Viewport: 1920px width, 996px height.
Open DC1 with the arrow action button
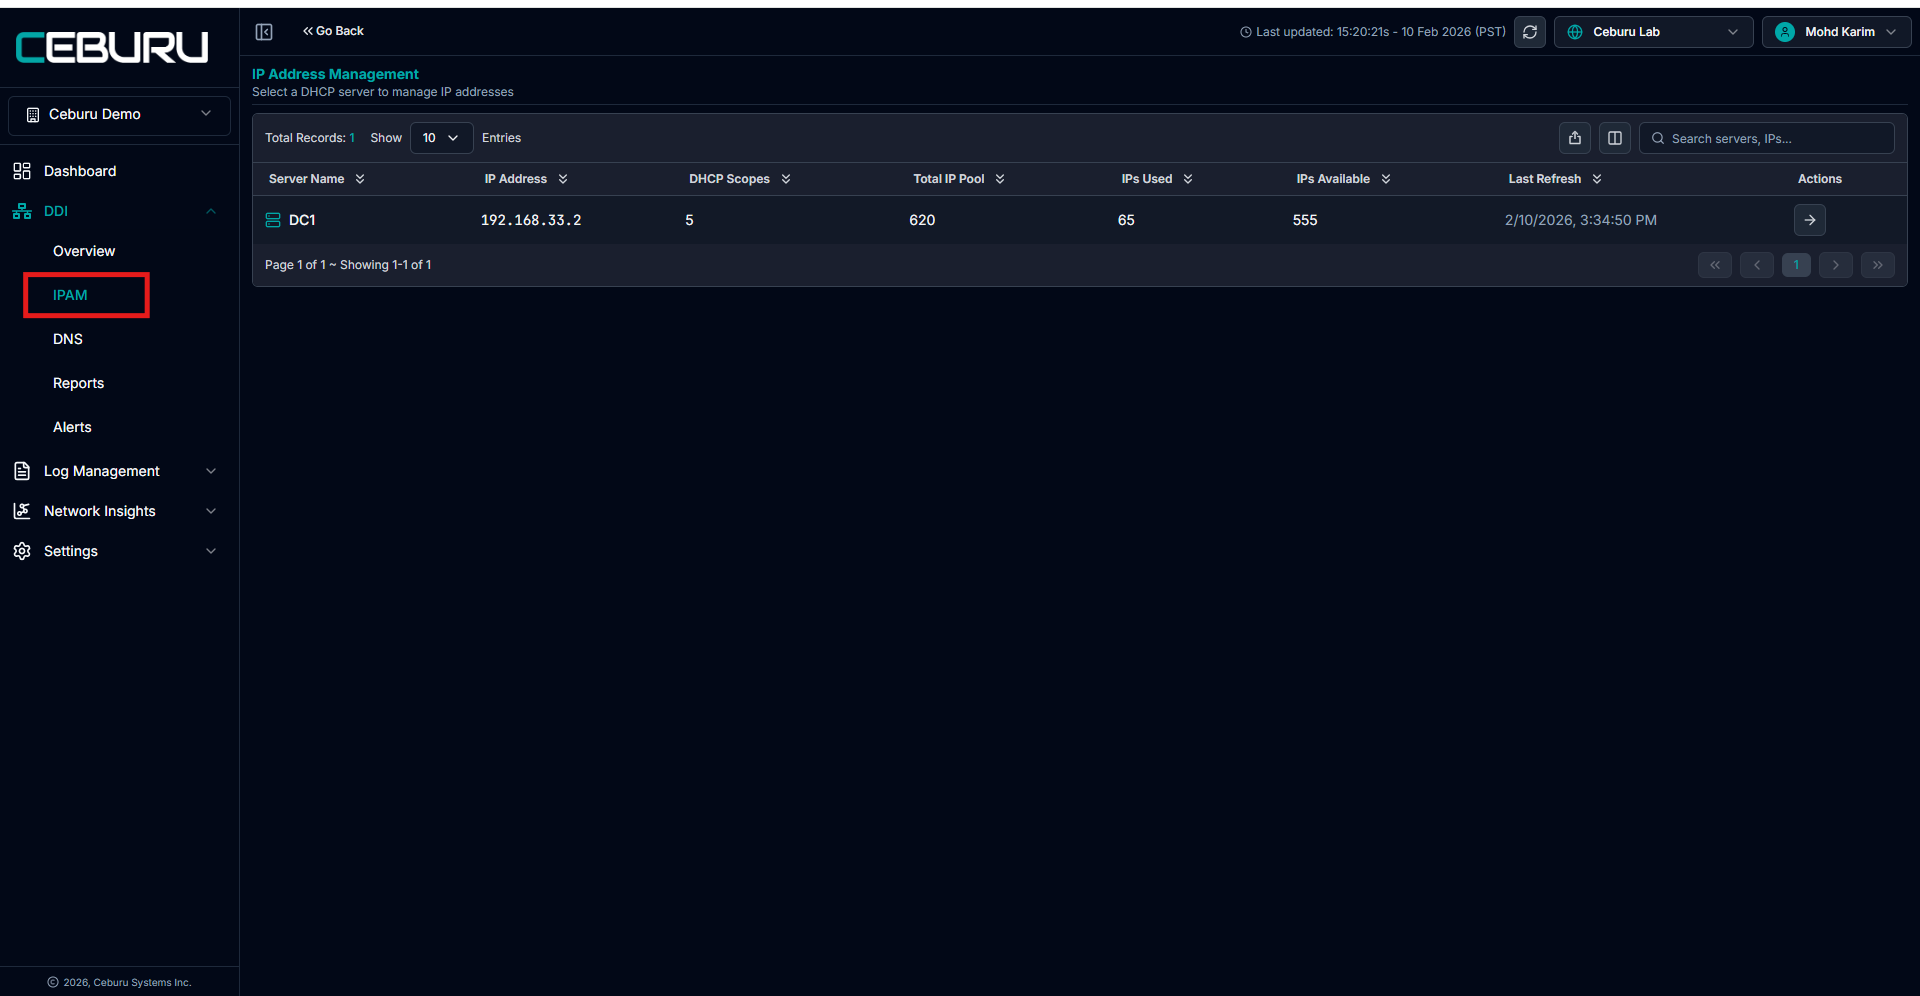(1810, 220)
